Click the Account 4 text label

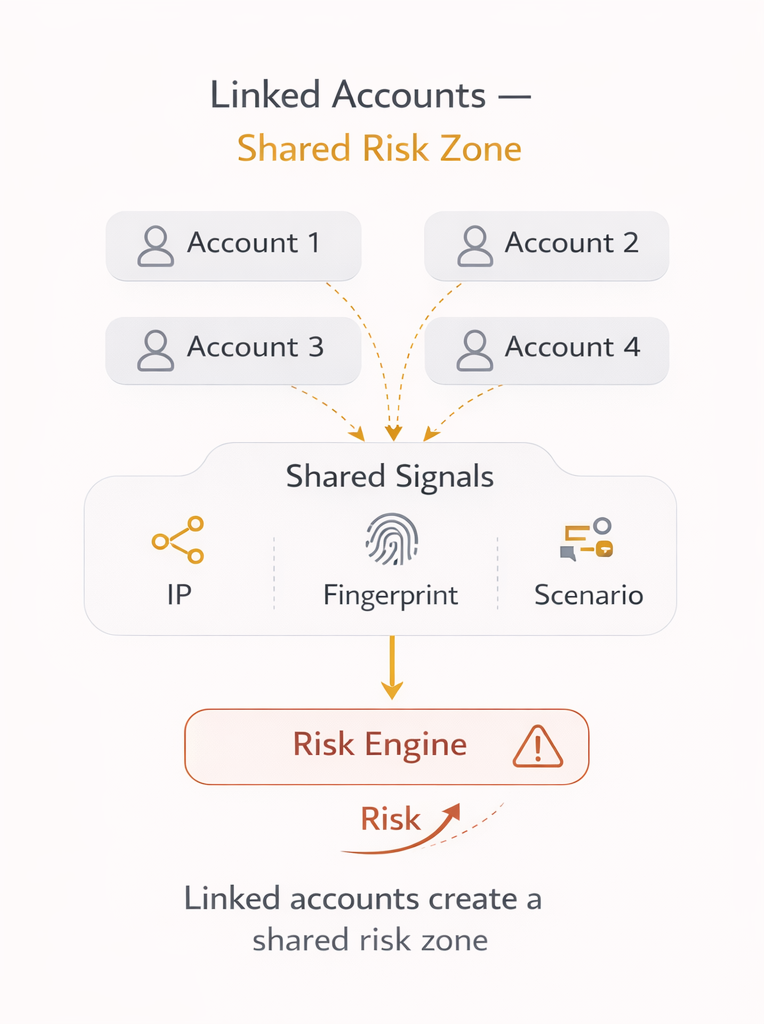(x=572, y=347)
